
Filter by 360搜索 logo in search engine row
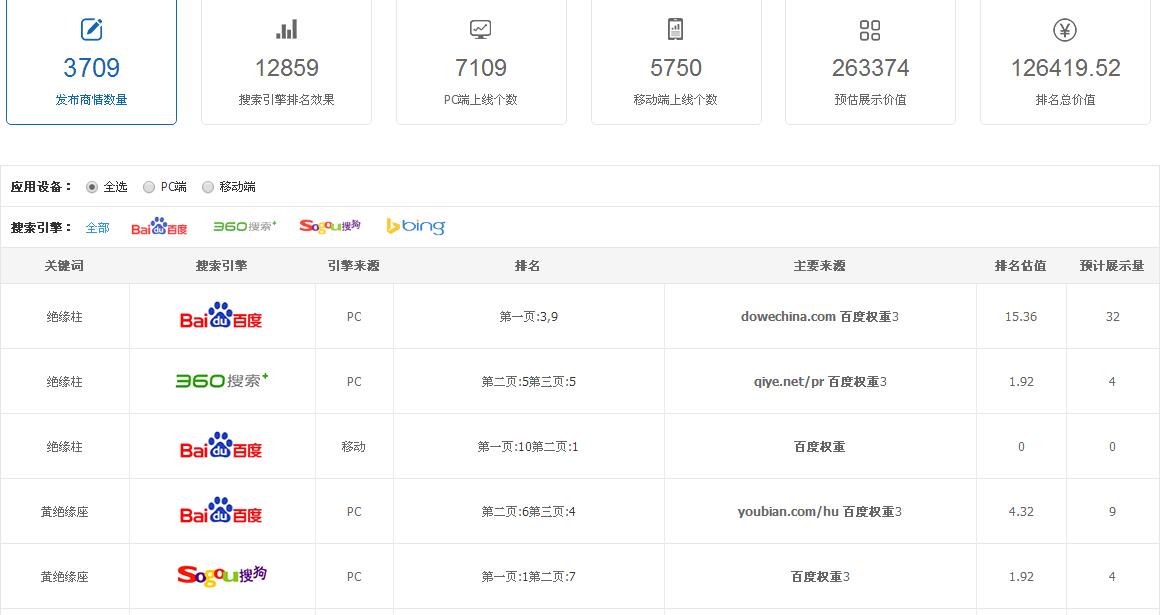click(245, 227)
